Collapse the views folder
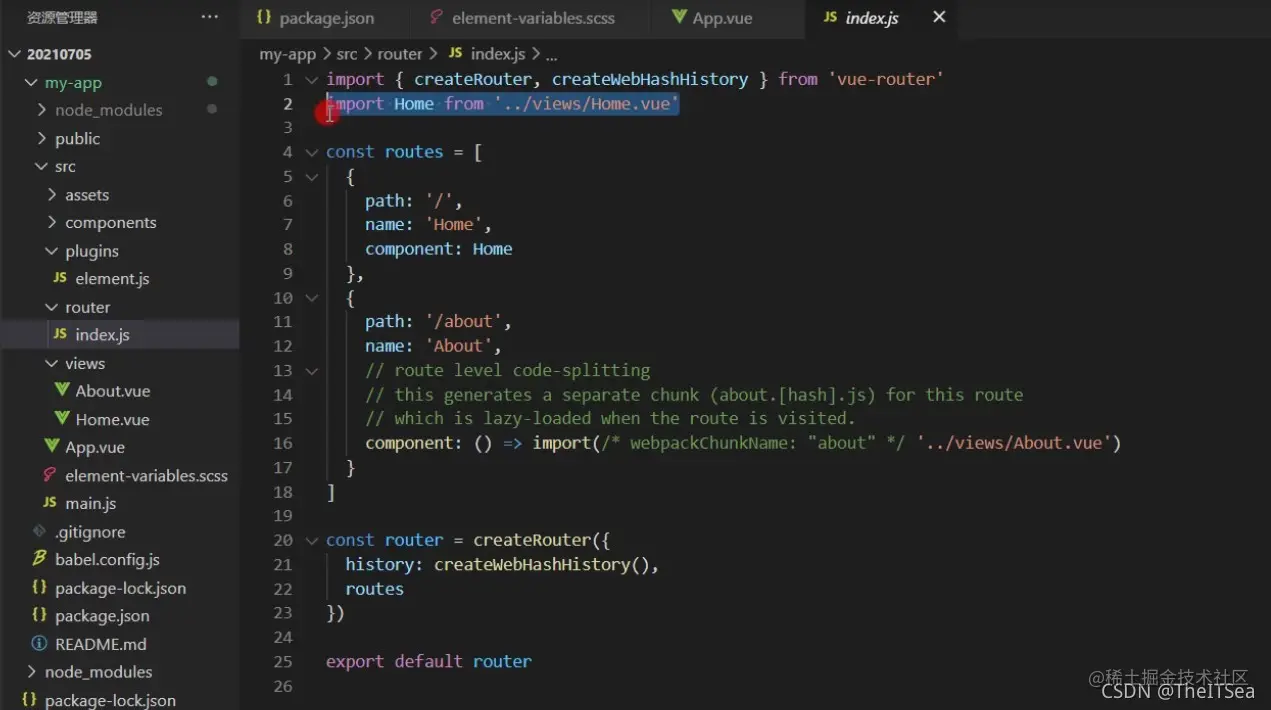 click(x=52, y=363)
